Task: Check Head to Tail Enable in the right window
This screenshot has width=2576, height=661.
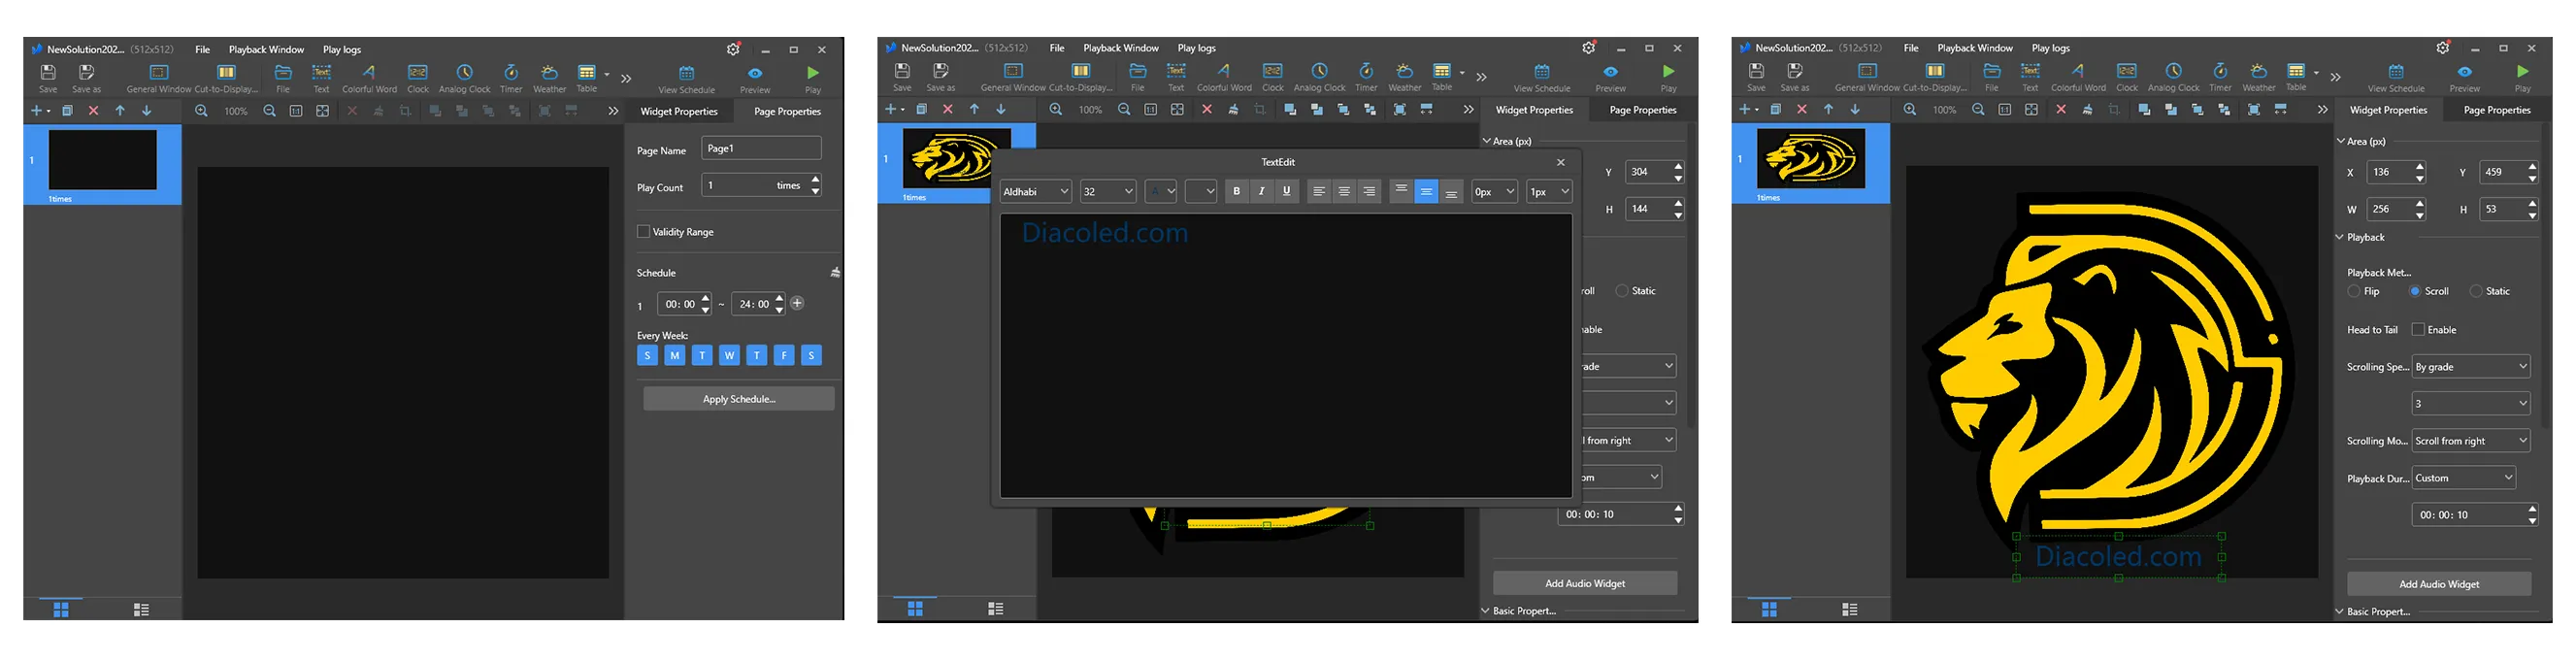Action: [2418, 329]
